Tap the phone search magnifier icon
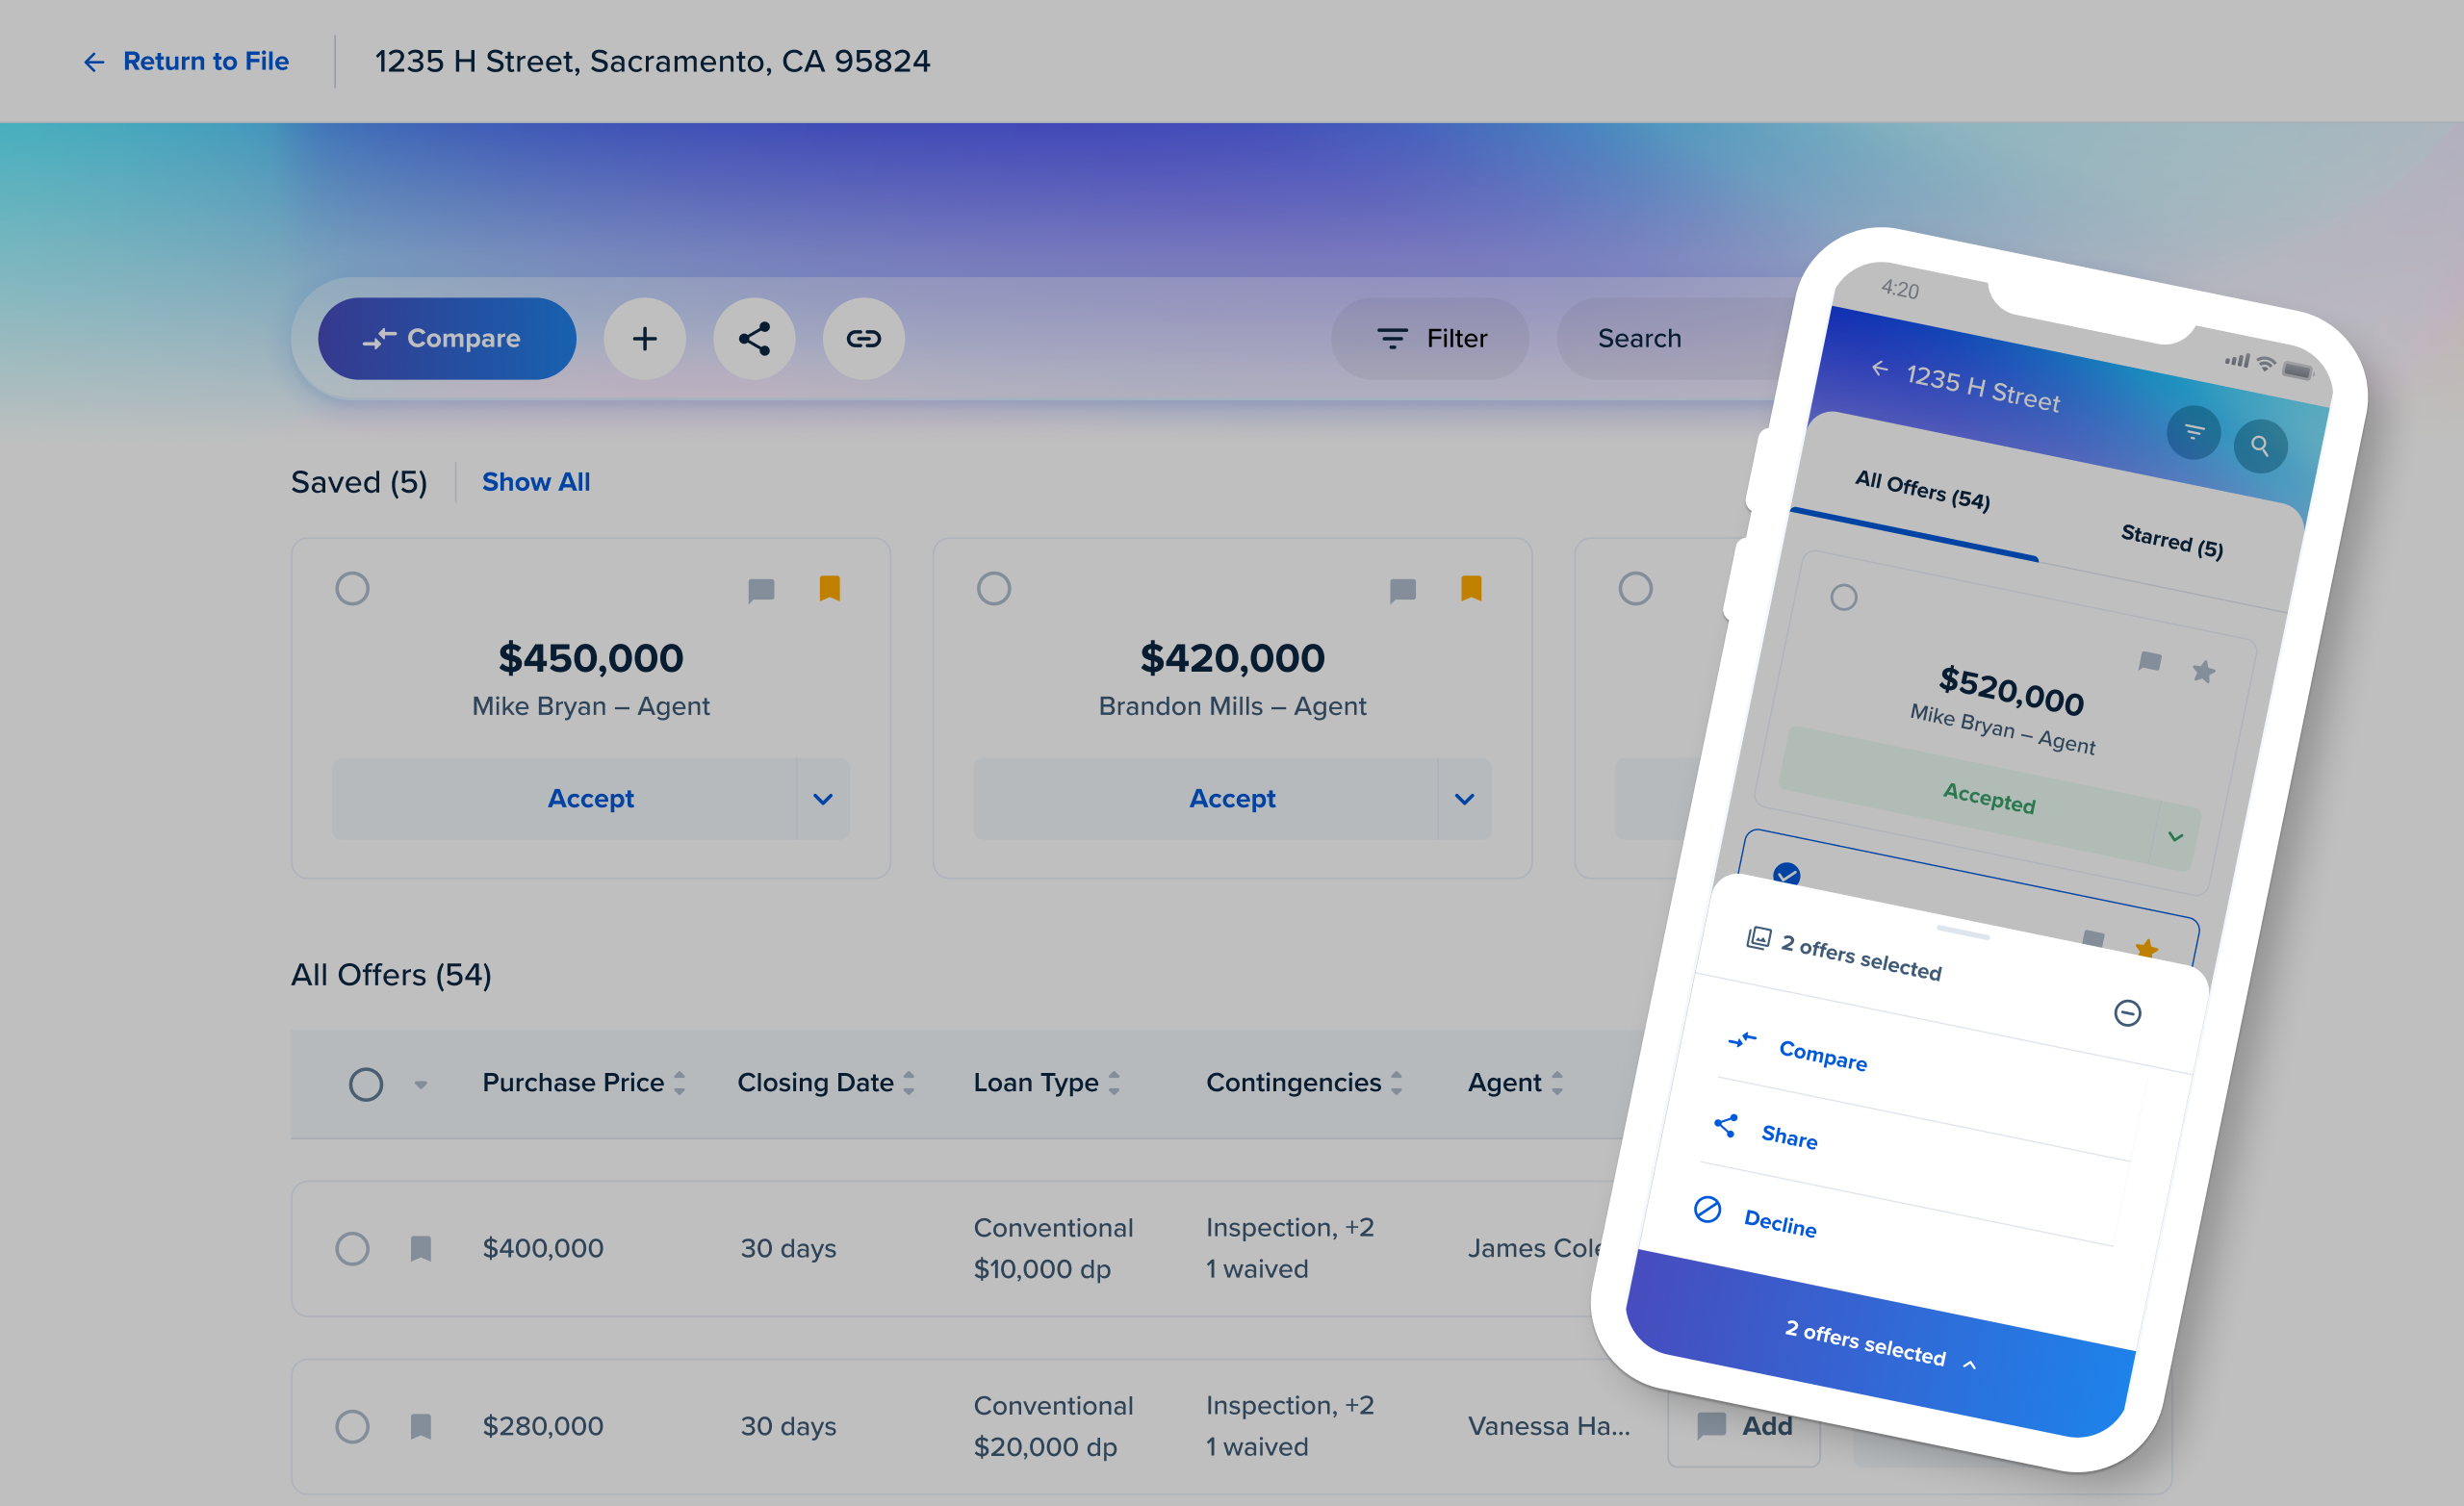 (2259, 446)
